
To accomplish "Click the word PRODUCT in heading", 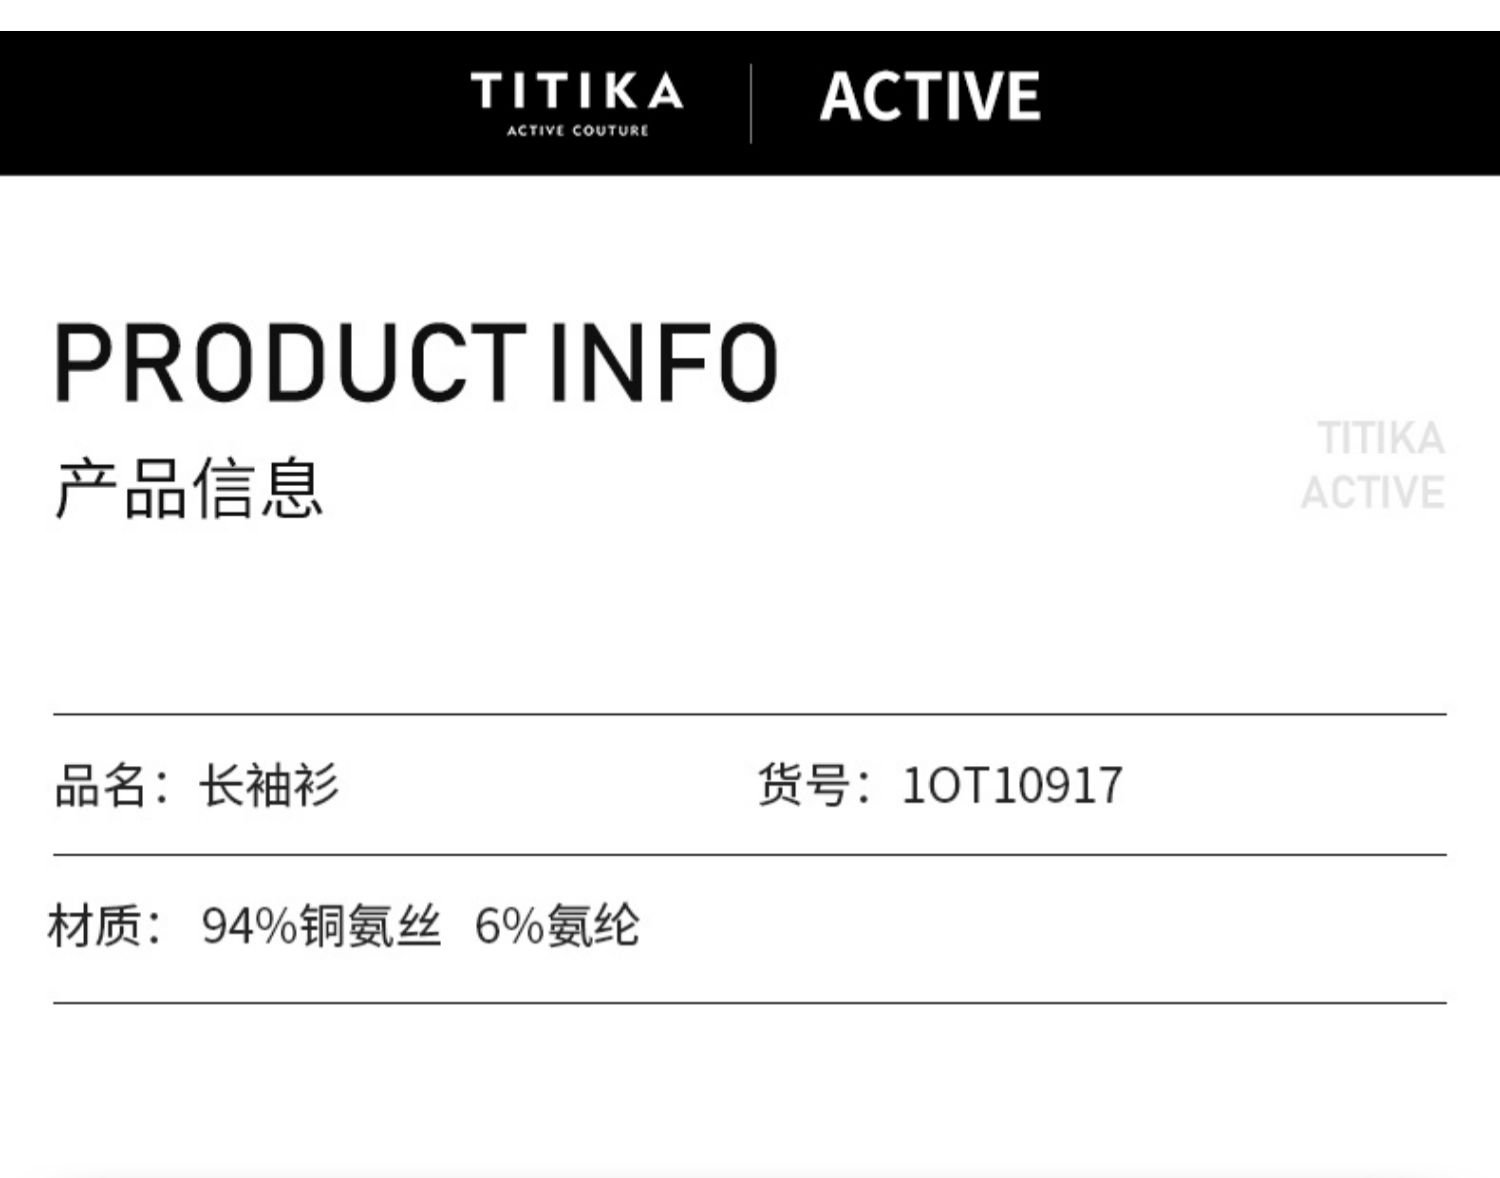I will [290, 362].
